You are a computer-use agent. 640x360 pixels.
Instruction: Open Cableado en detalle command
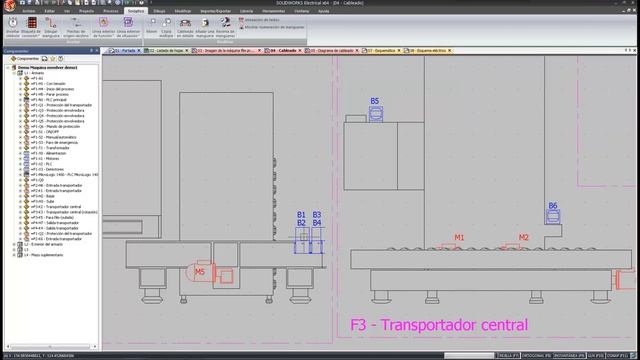click(x=185, y=27)
